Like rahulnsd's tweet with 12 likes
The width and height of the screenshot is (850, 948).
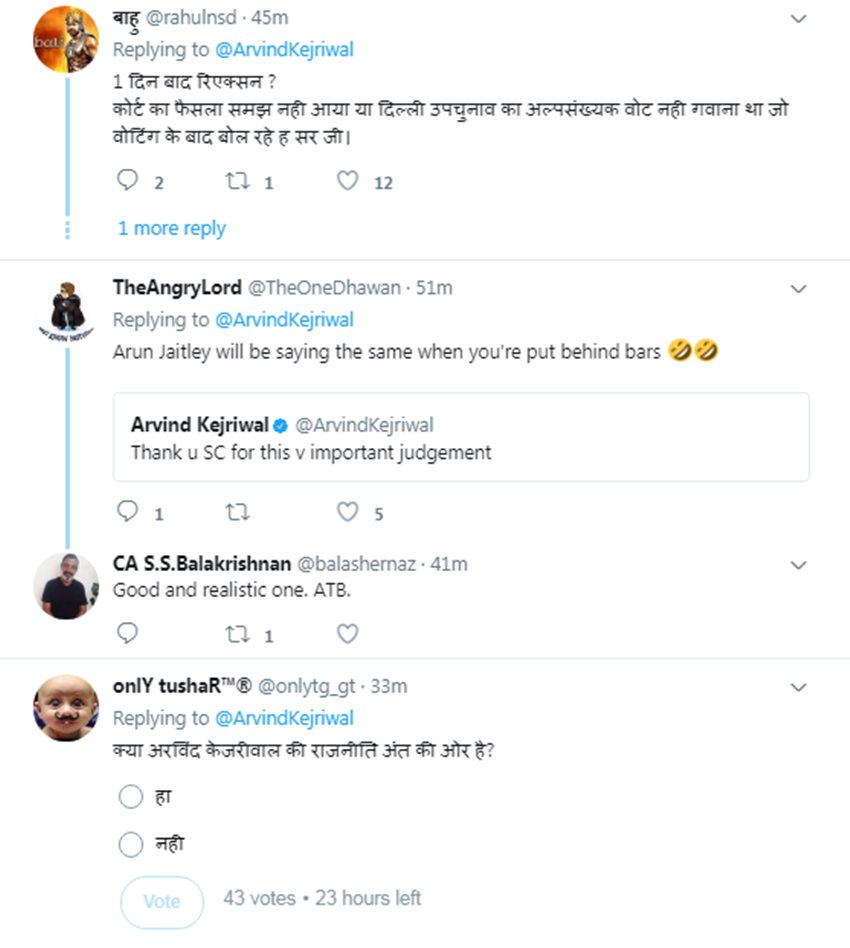[x=347, y=181]
